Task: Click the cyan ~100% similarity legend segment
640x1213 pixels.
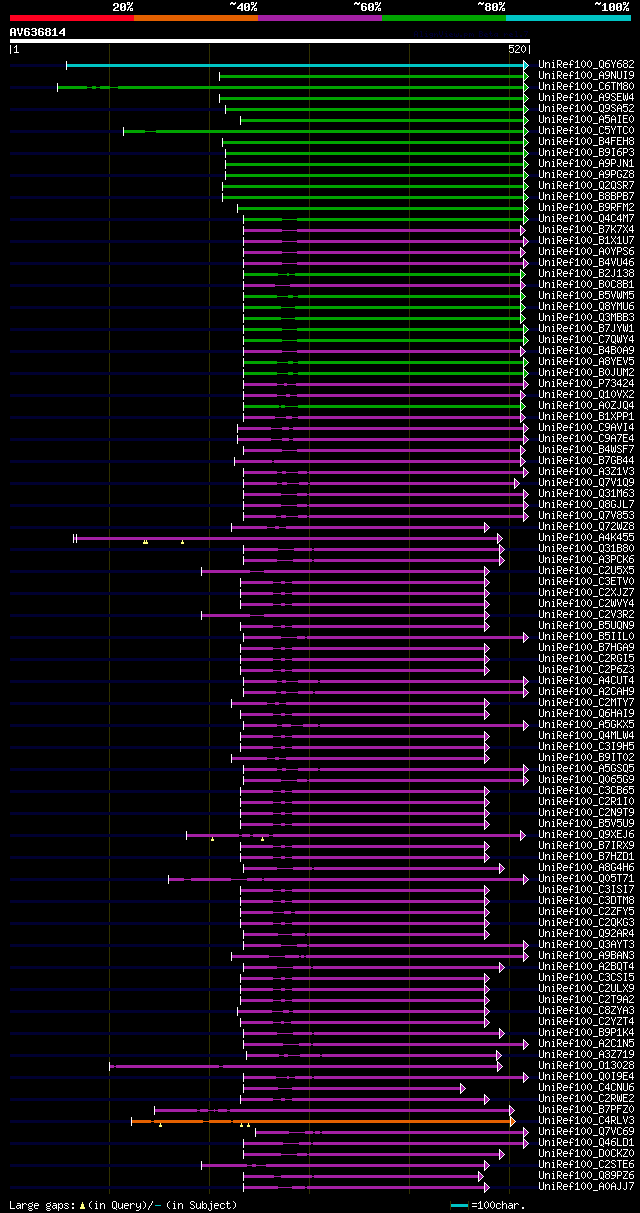Action: point(568,18)
